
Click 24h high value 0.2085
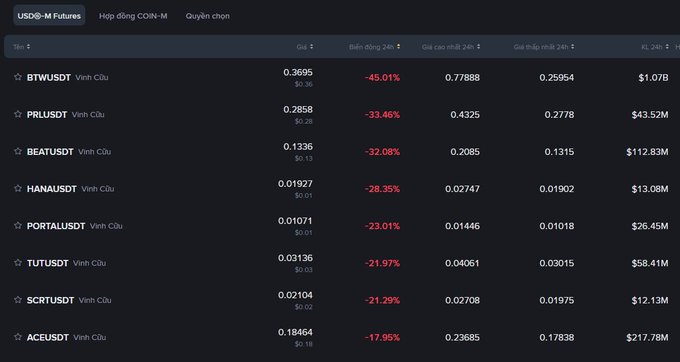coord(465,152)
